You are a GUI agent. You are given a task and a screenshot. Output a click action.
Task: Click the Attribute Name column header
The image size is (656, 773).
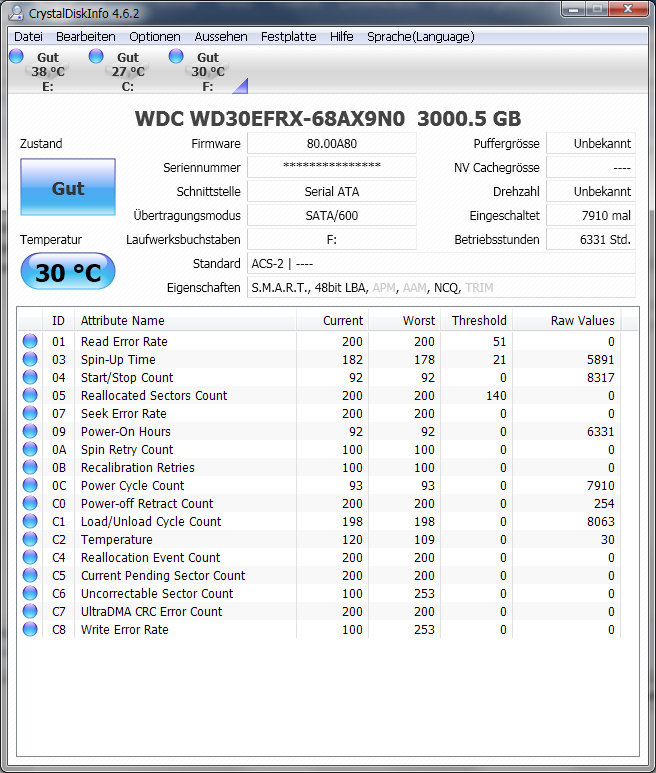click(x=185, y=320)
